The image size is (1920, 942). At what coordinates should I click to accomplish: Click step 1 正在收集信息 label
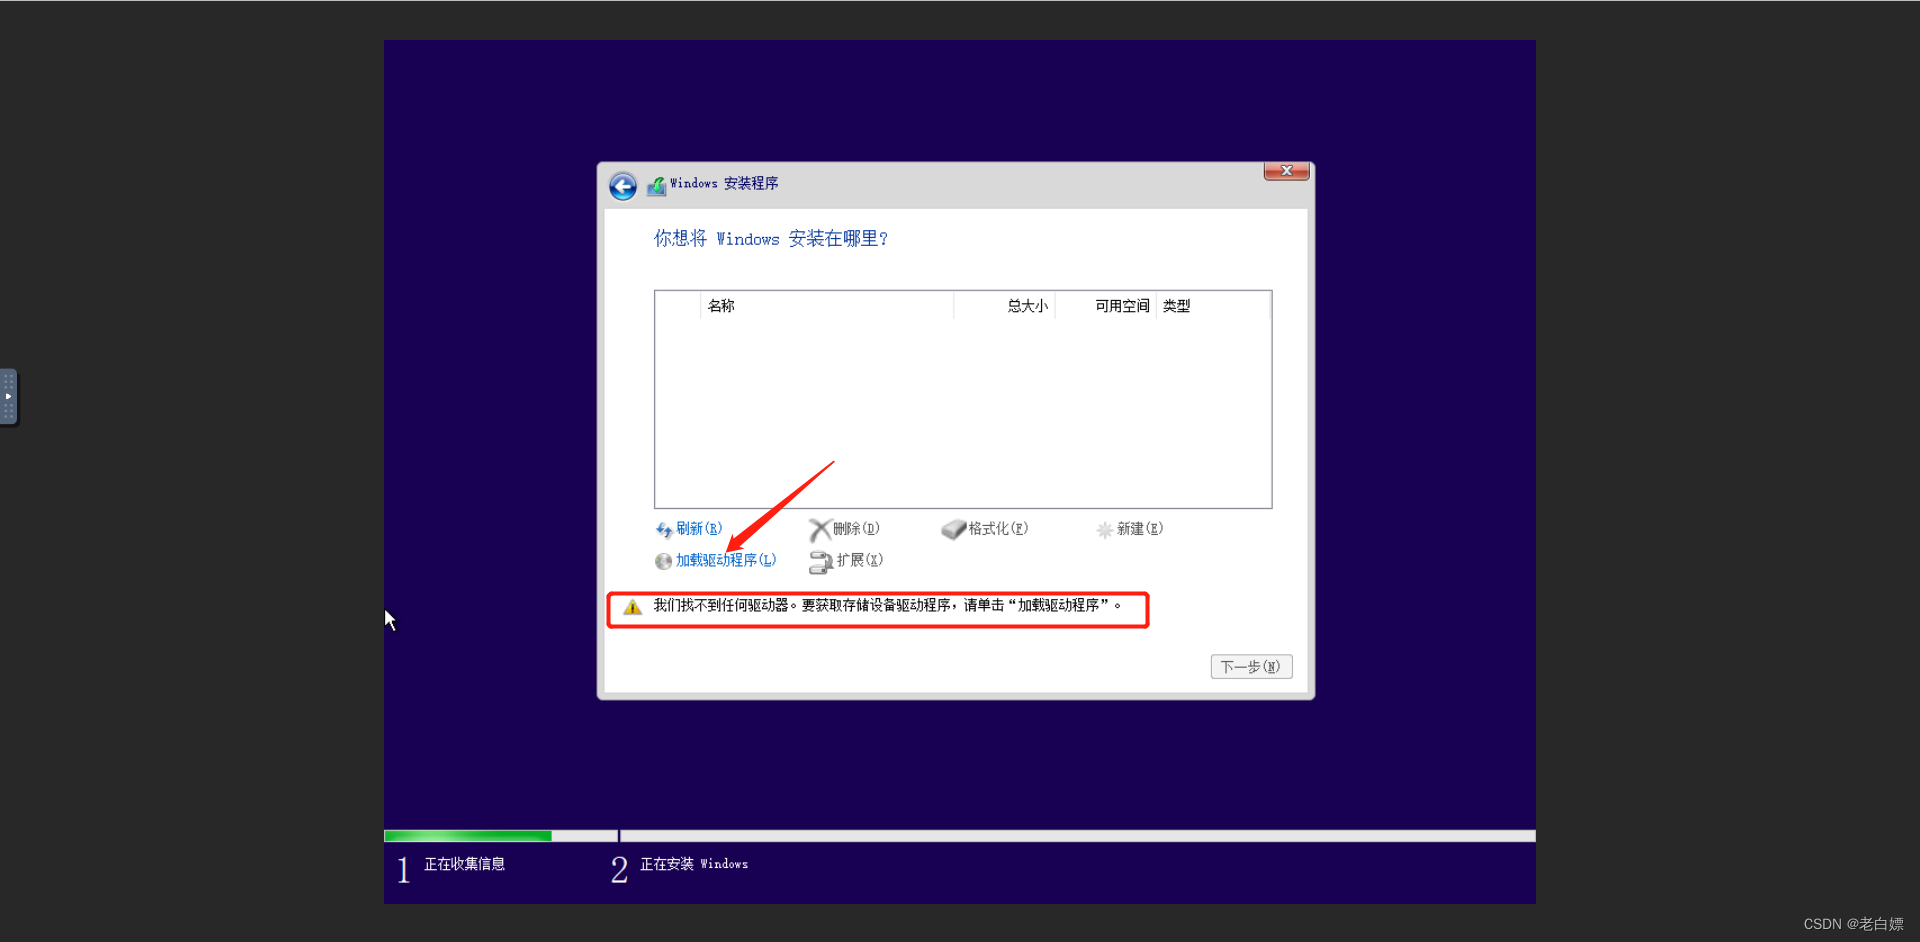pos(464,864)
